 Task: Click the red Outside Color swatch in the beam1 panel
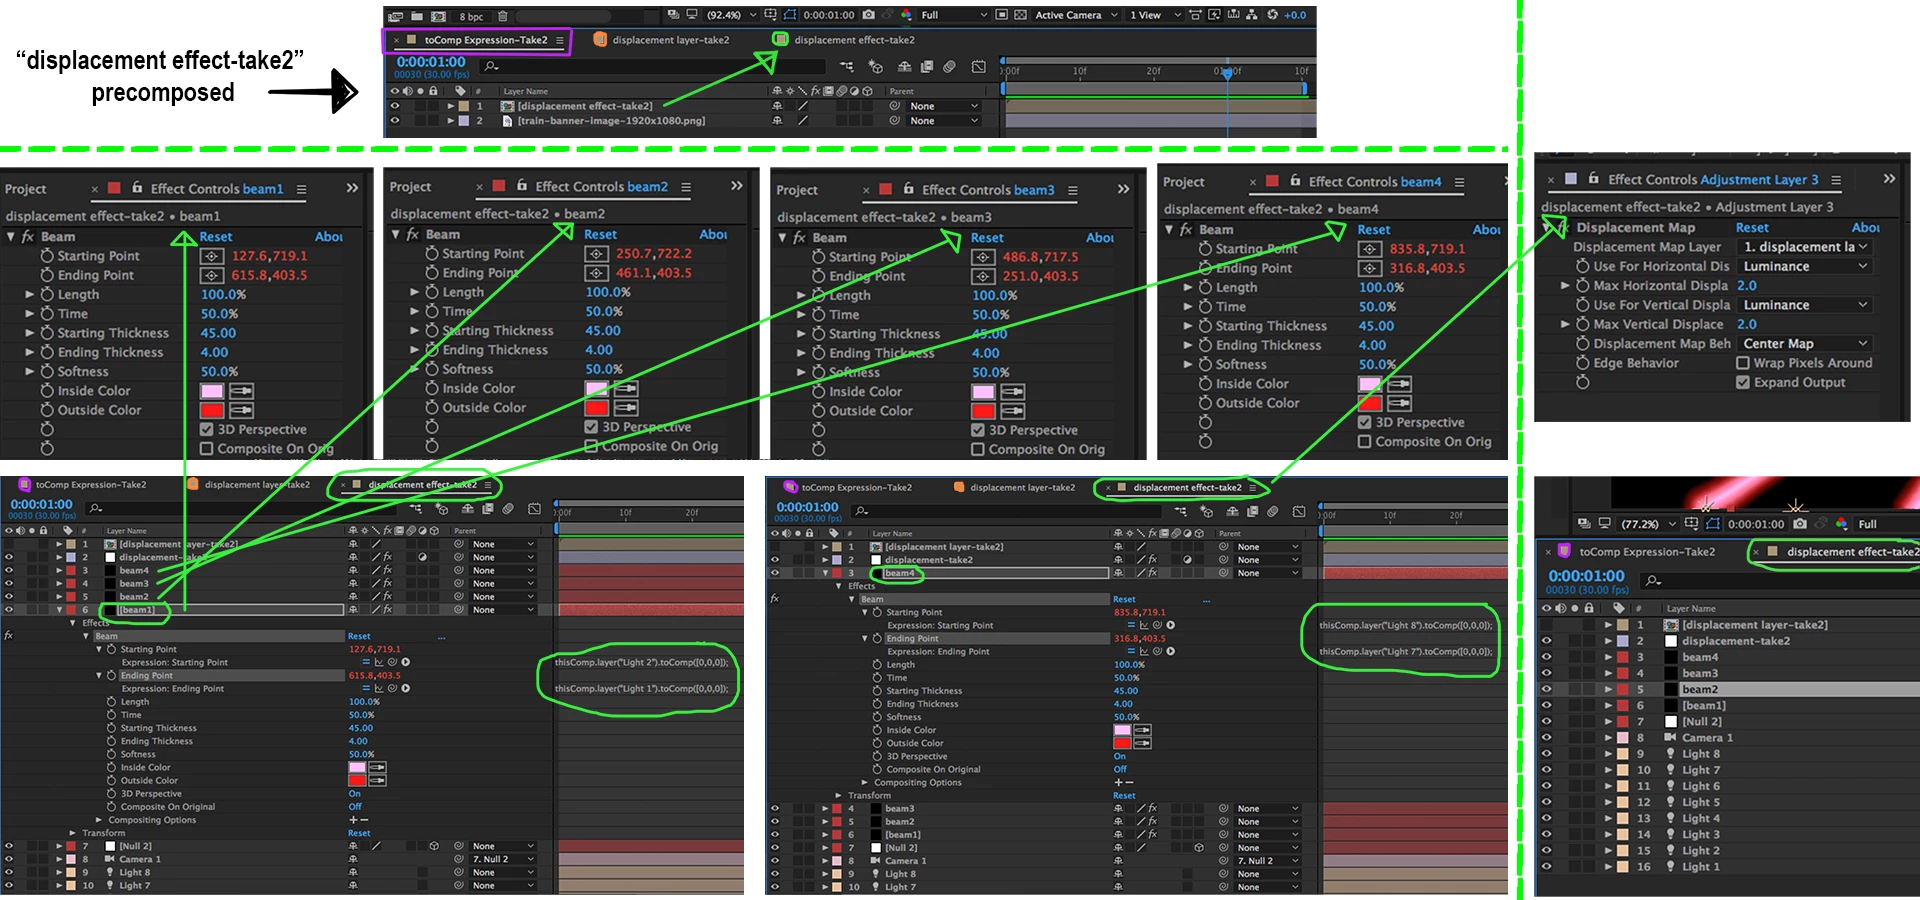(x=212, y=410)
